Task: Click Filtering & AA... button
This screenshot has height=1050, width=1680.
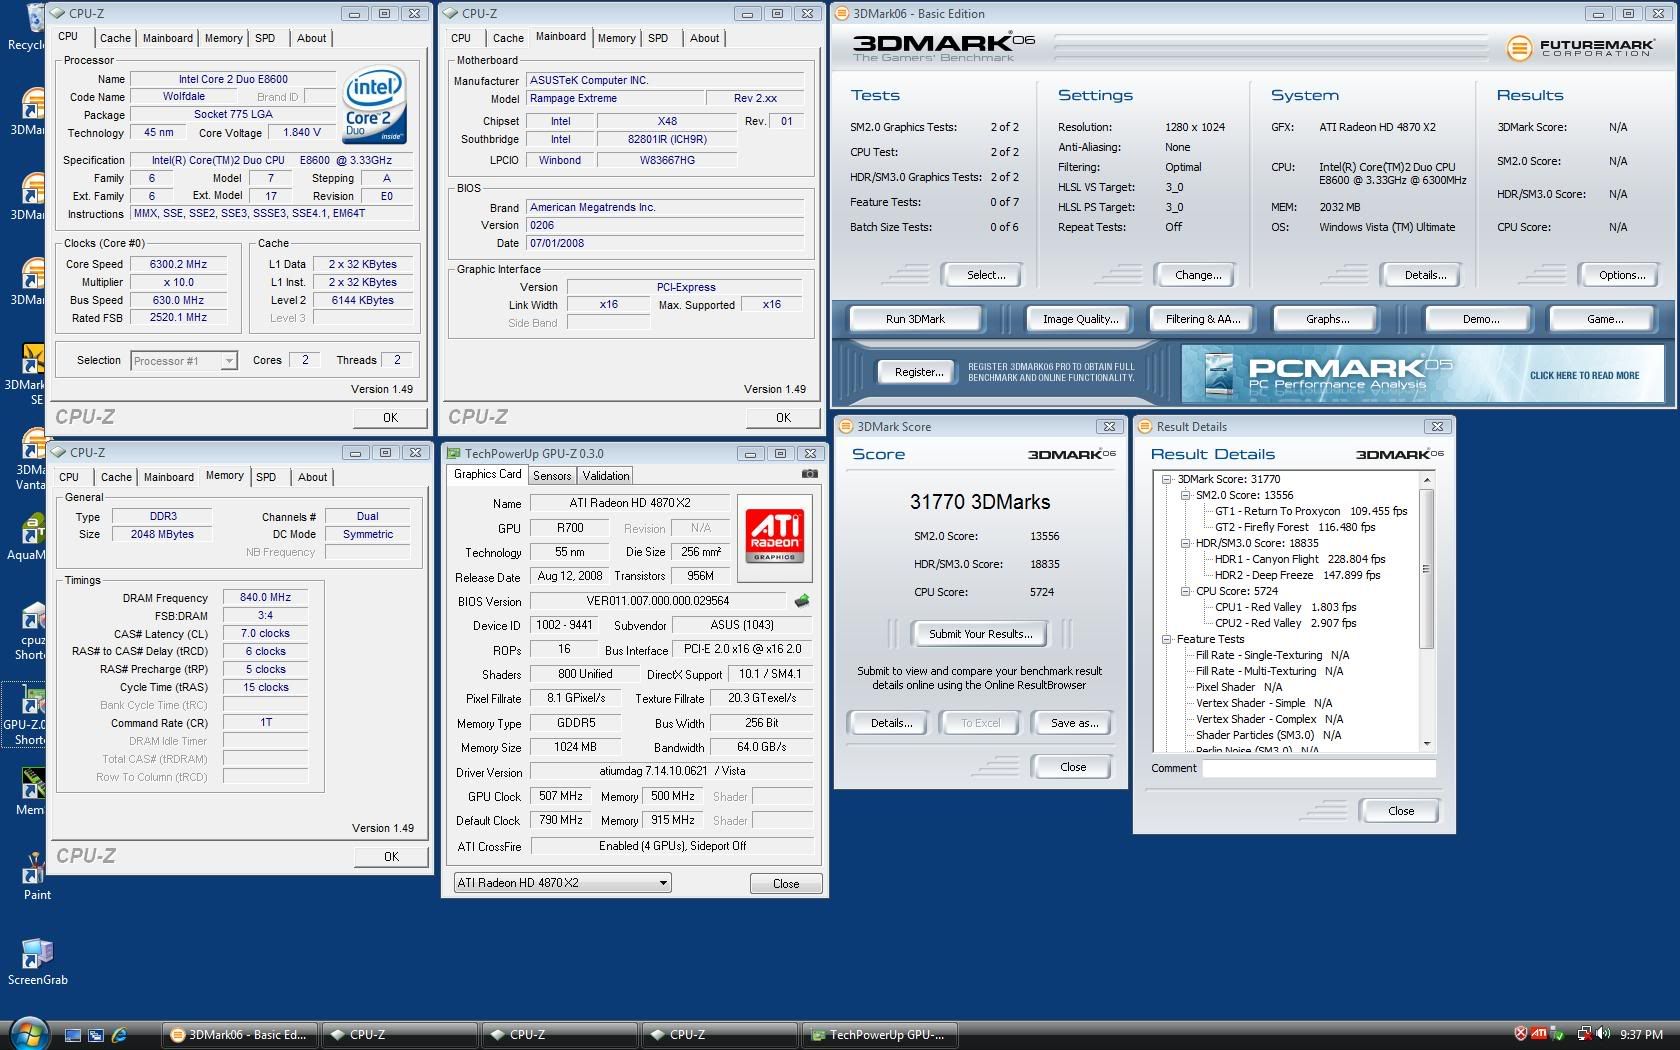Action: [x=1203, y=319]
